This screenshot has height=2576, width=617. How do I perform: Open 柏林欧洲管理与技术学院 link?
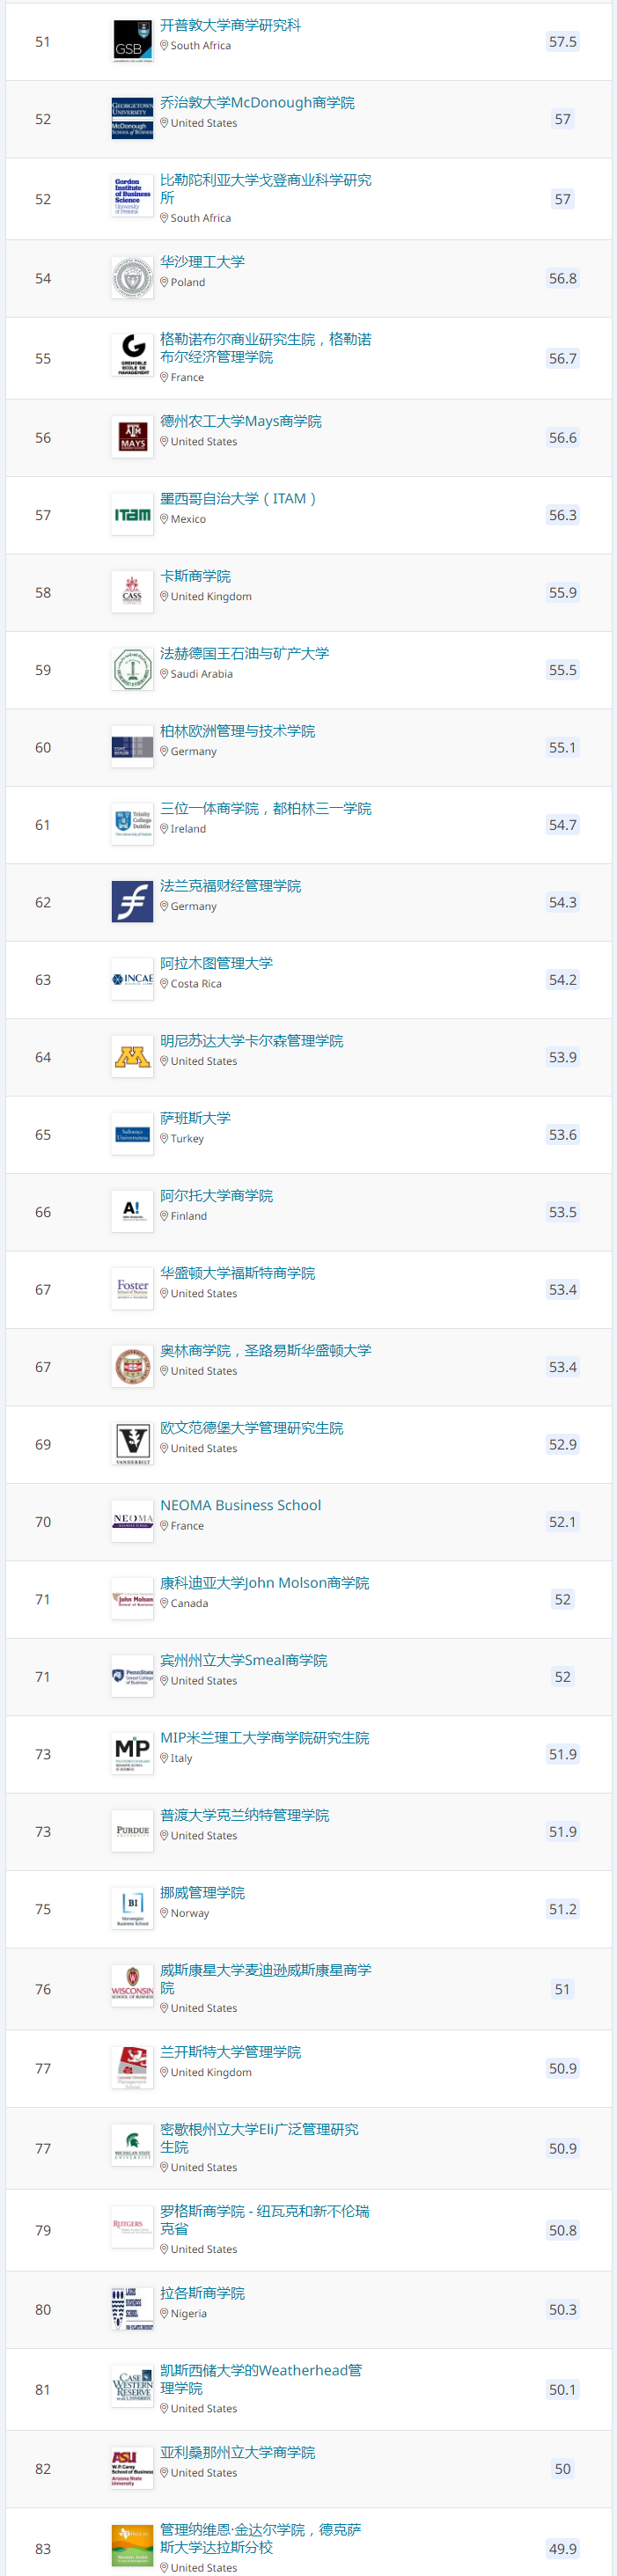[237, 732]
